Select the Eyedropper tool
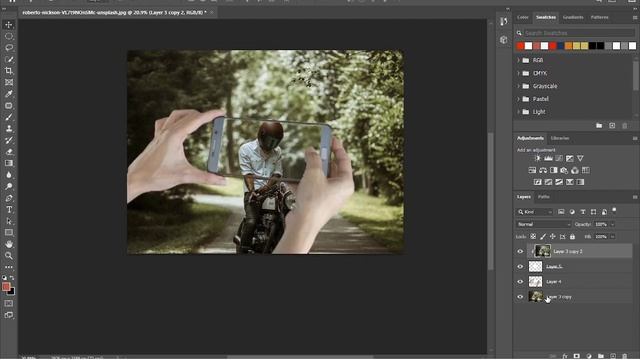The height and width of the screenshot is (360, 640). tap(9, 94)
